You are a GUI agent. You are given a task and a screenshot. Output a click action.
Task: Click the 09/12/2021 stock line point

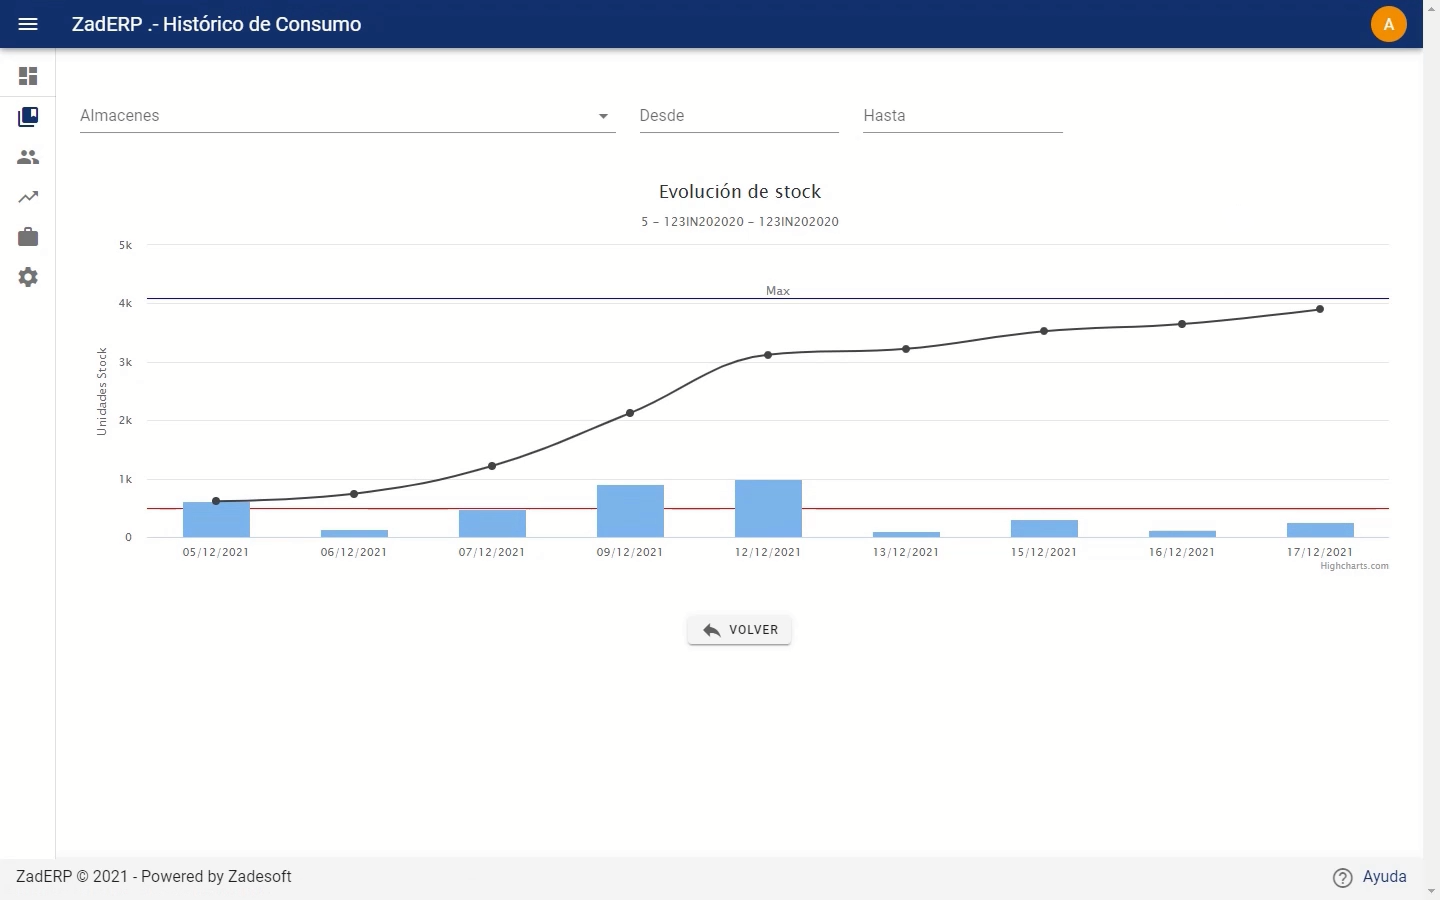coord(630,413)
